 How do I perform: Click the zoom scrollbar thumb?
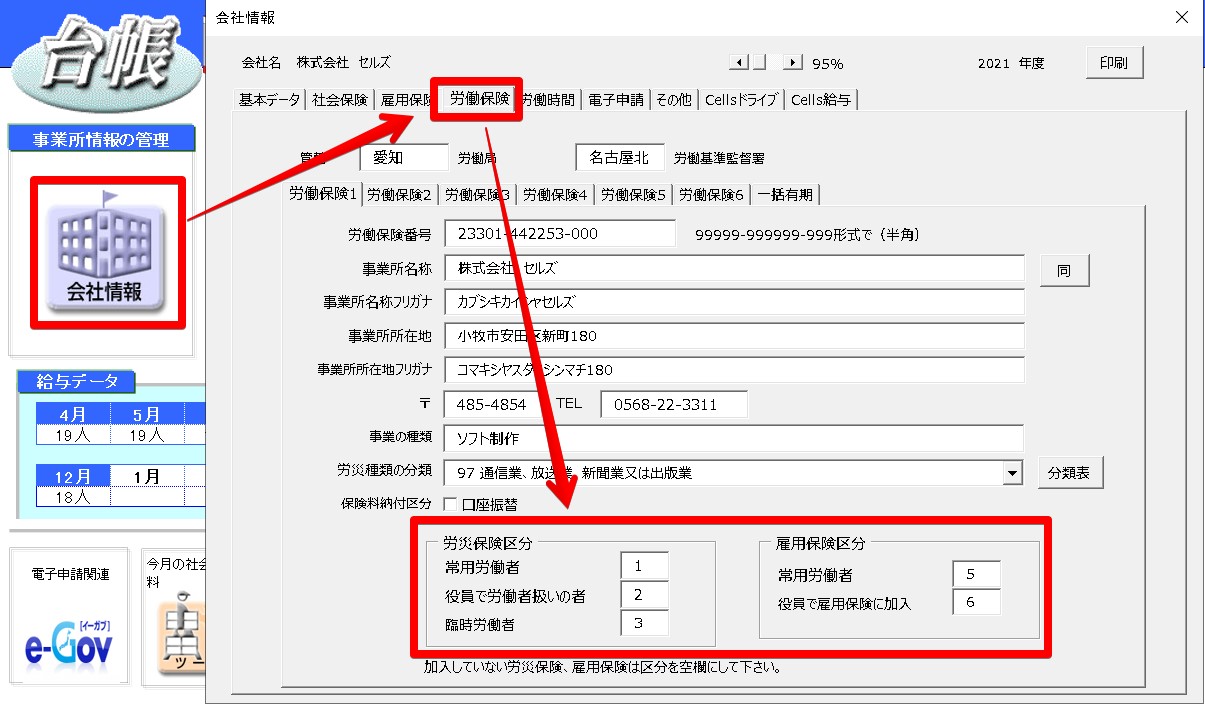click(x=759, y=63)
